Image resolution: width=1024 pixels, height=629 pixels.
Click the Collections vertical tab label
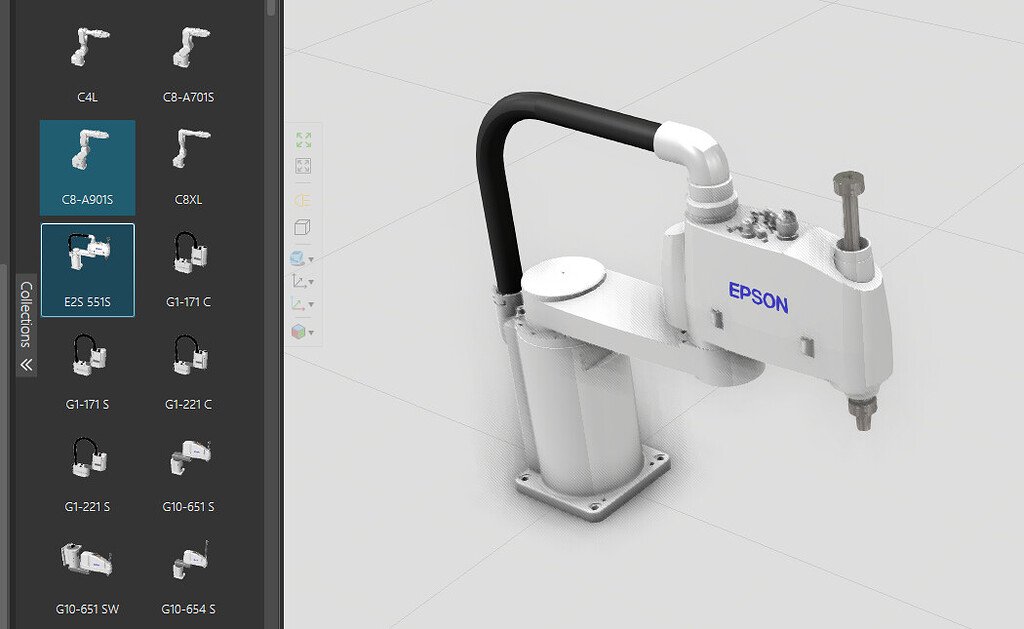(x=26, y=314)
